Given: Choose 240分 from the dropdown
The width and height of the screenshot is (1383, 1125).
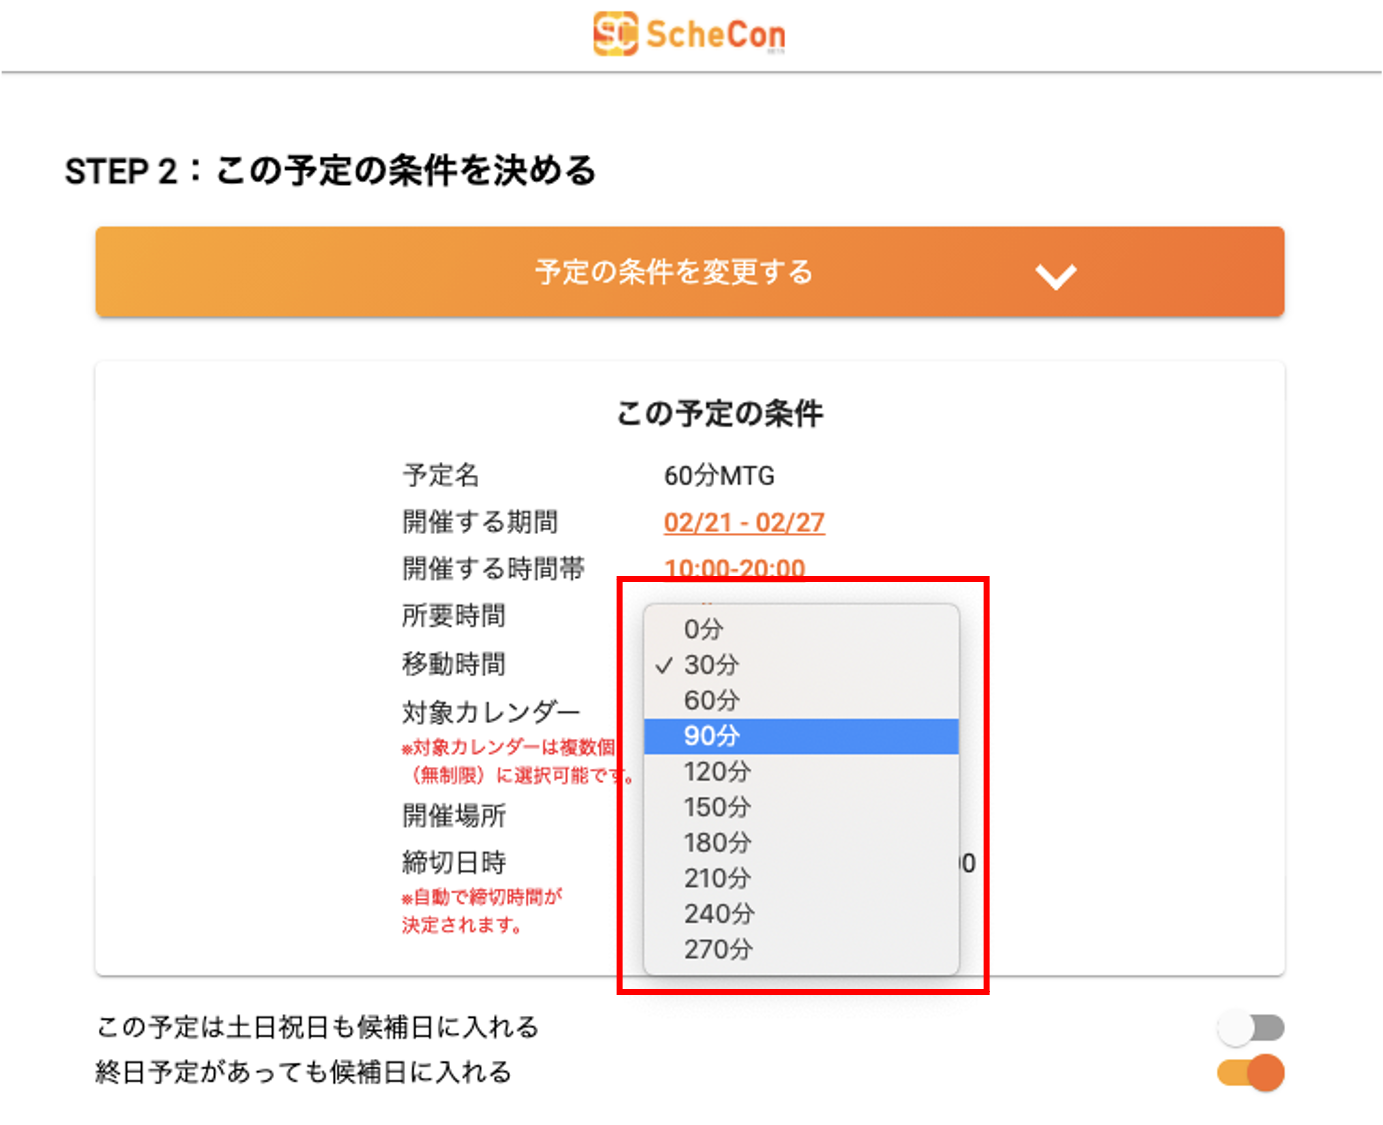Looking at the screenshot, I should pyautogui.click(x=719, y=914).
